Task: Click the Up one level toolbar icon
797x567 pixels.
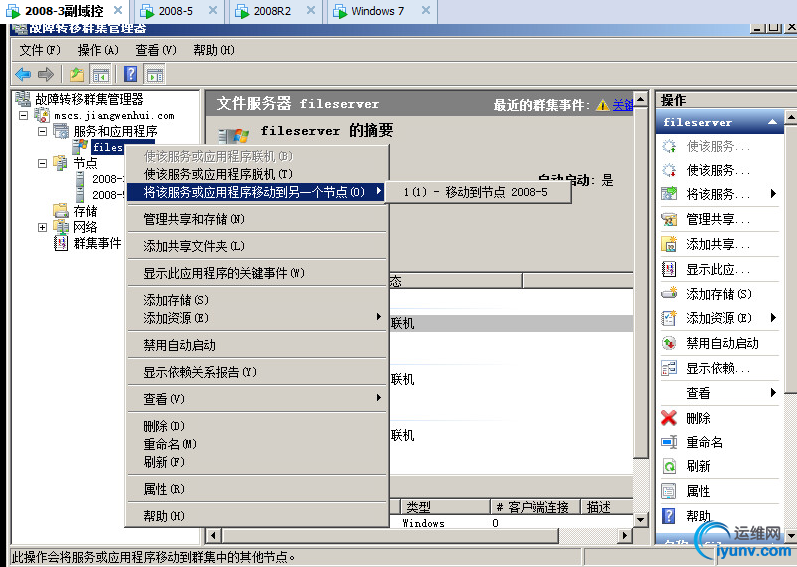Action: click(x=77, y=75)
